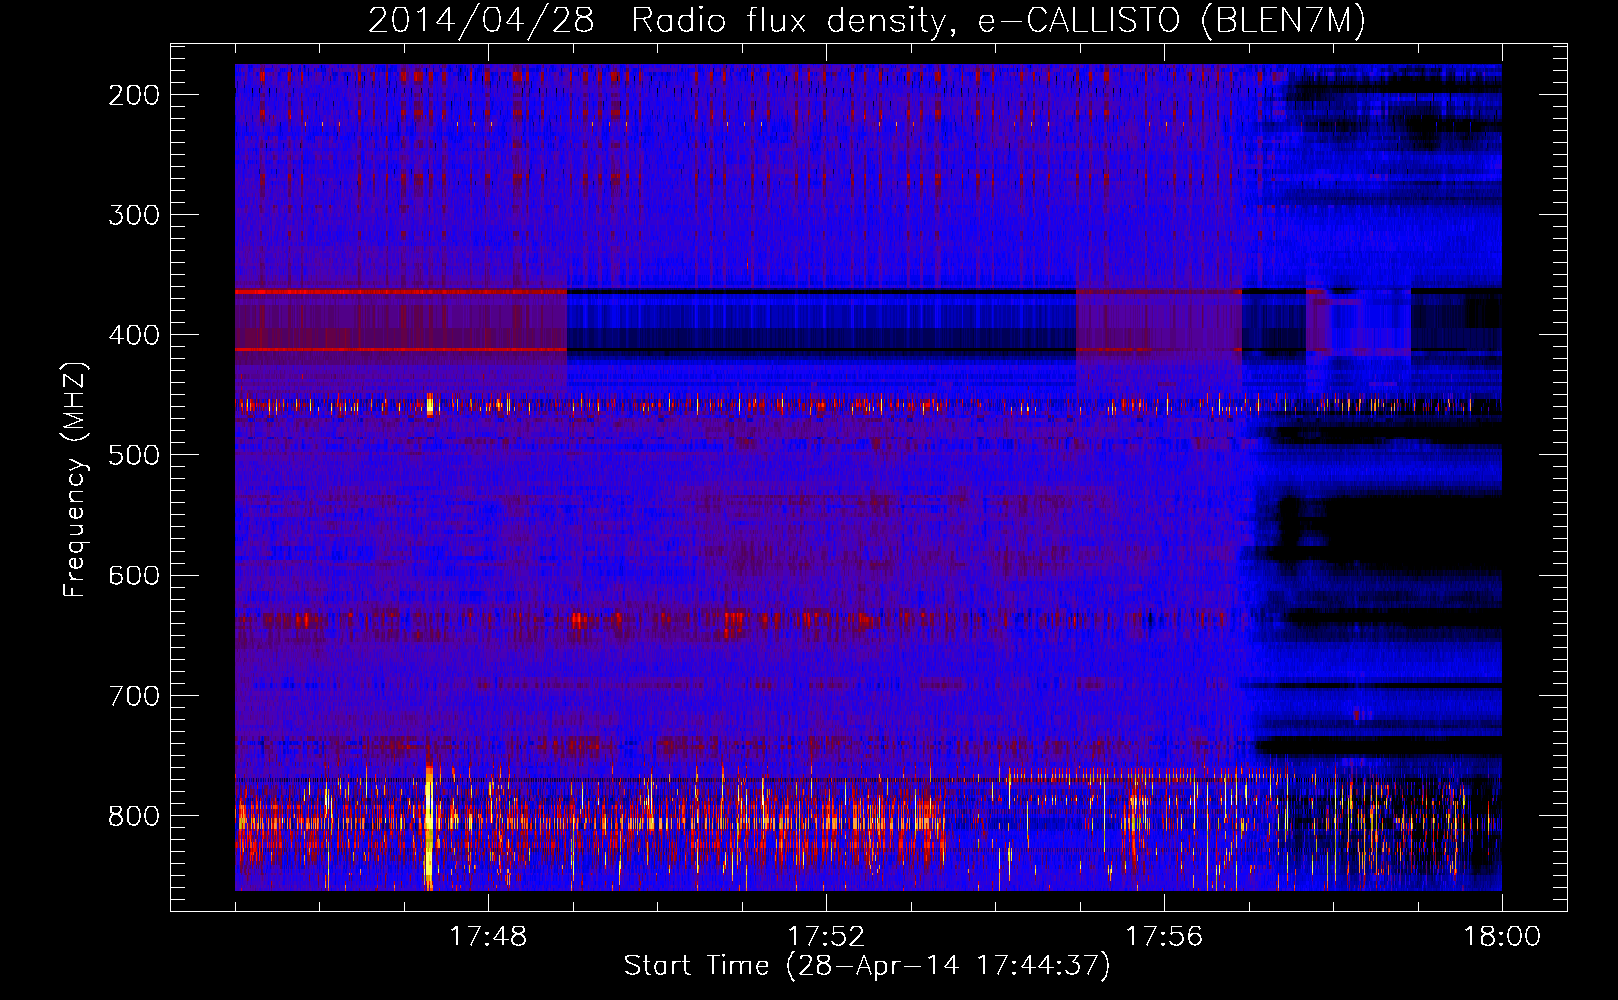Click the 'e-CALLISTO (BLEN7M)' title text
1618x1000 pixels.
[x=1172, y=21]
